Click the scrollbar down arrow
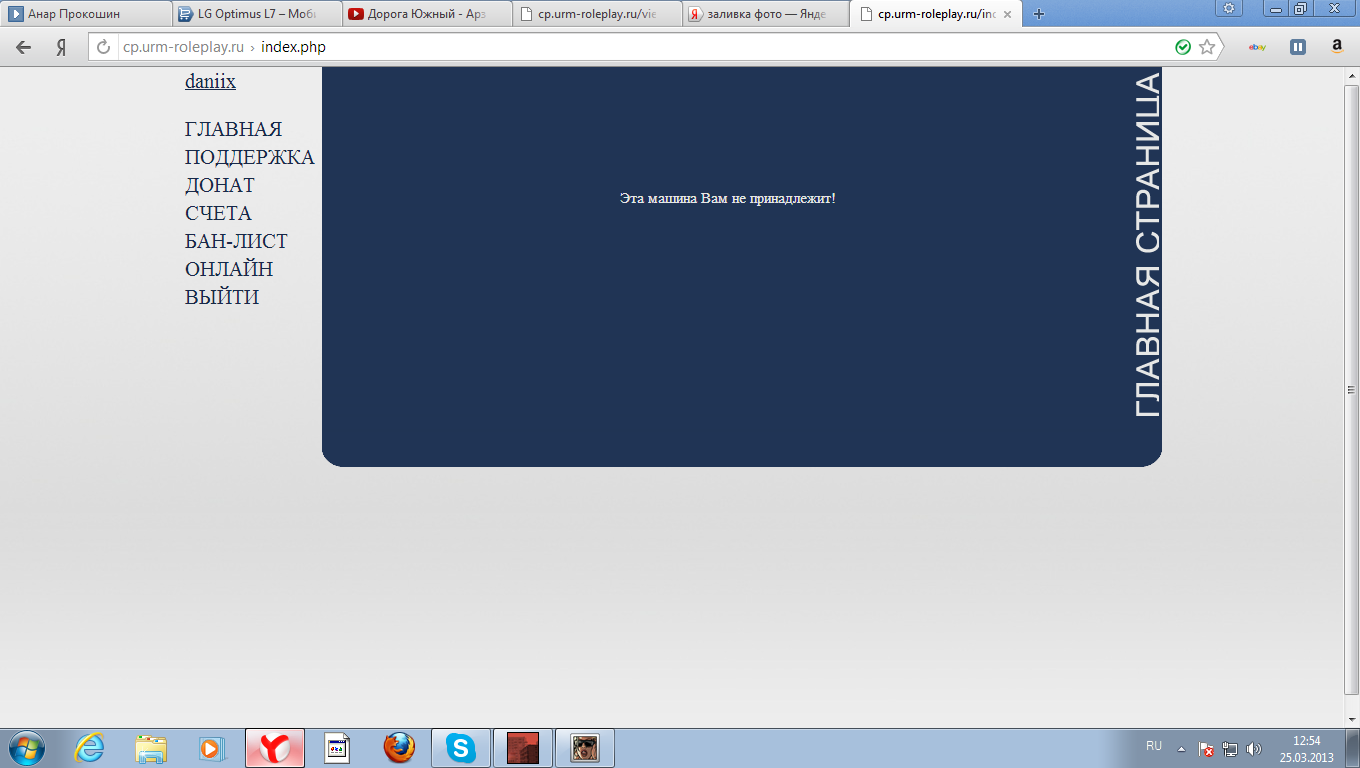1360x768 pixels. (1352, 719)
